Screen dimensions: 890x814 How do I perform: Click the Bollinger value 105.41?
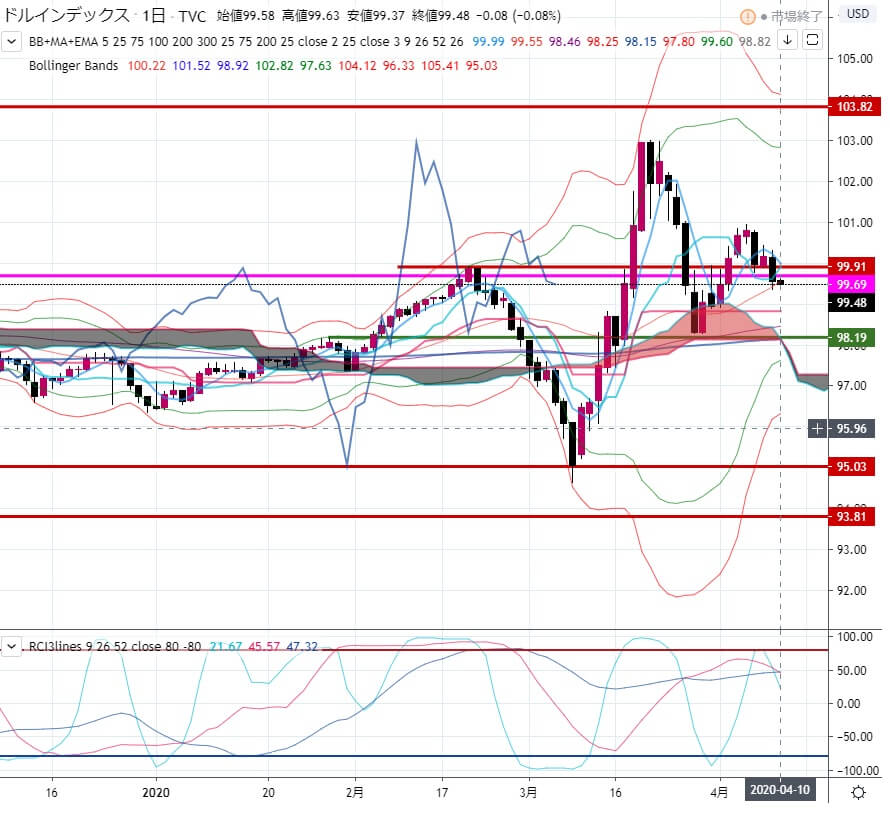pos(440,66)
